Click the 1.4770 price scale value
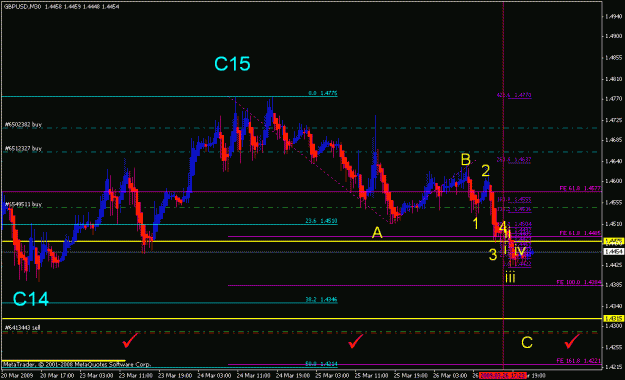This screenshot has height=380, width=625. tap(614, 98)
